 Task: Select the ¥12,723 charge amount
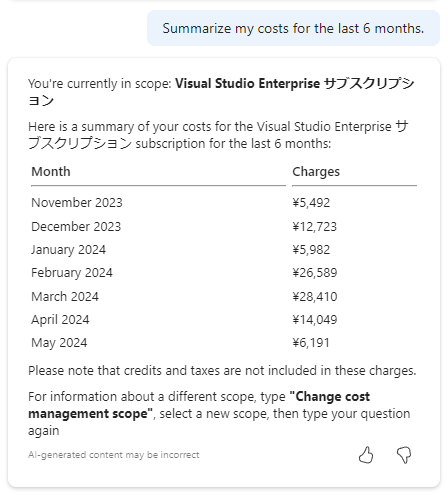(315, 227)
